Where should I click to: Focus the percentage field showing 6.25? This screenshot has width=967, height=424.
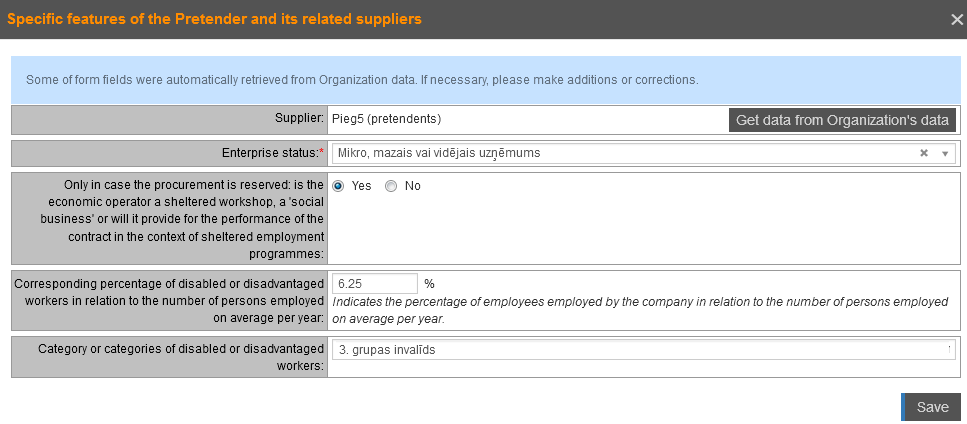[374, 283]
